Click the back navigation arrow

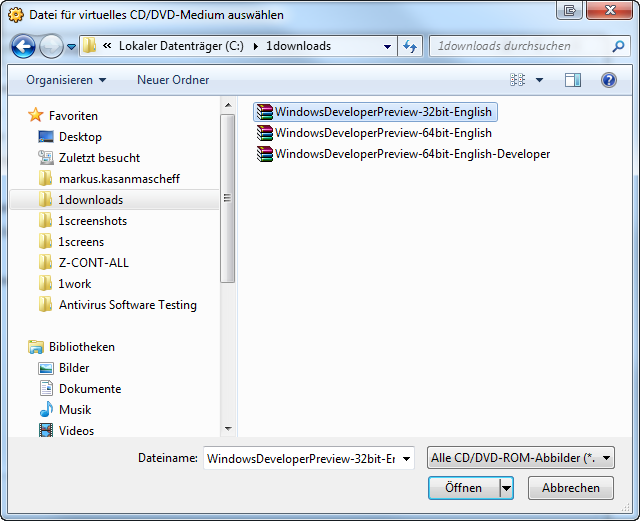[23, 46]
